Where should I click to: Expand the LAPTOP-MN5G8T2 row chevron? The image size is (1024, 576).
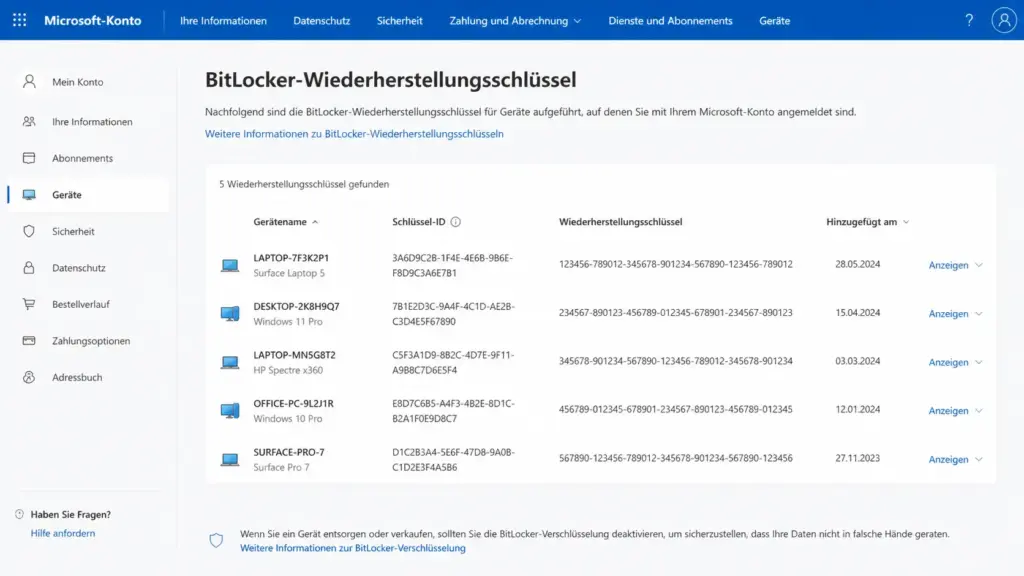tap(979, 362)
